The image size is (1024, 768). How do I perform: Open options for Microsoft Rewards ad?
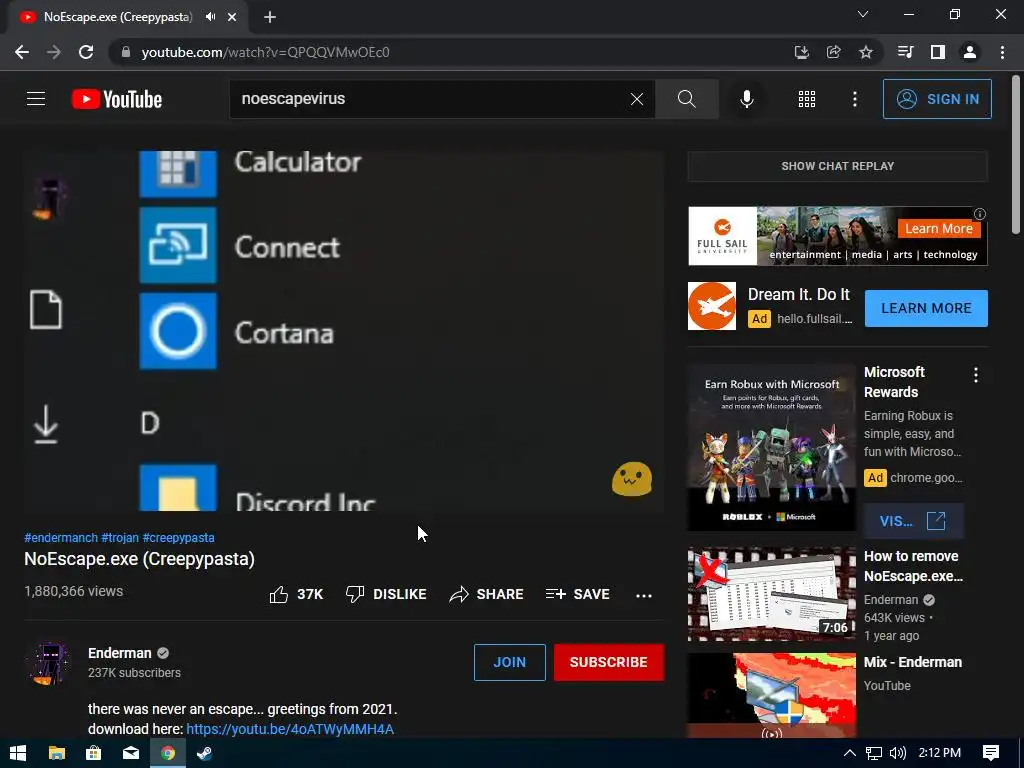[x=976, y=375]
